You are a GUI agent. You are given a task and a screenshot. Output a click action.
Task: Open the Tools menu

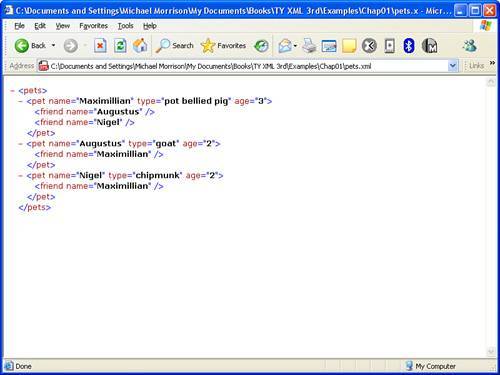[x=125, y=26]
